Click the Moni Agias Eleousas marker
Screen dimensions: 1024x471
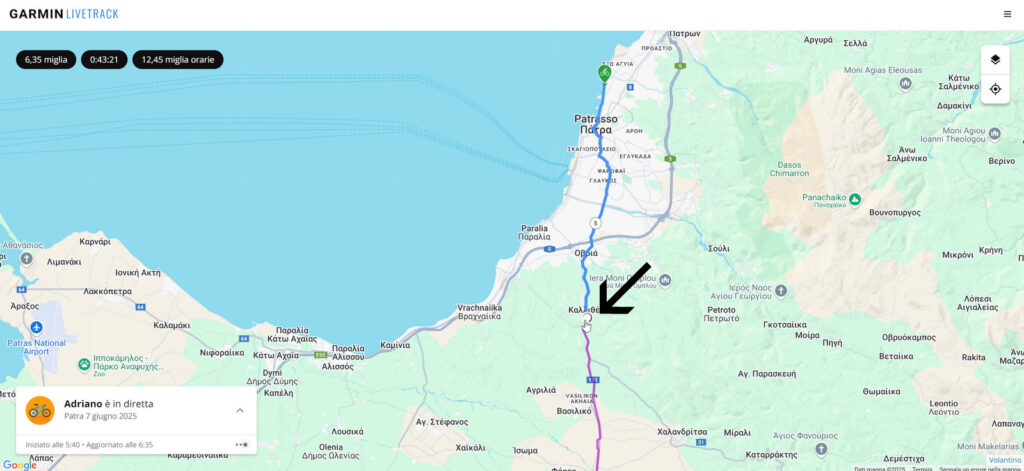point(905,84)
